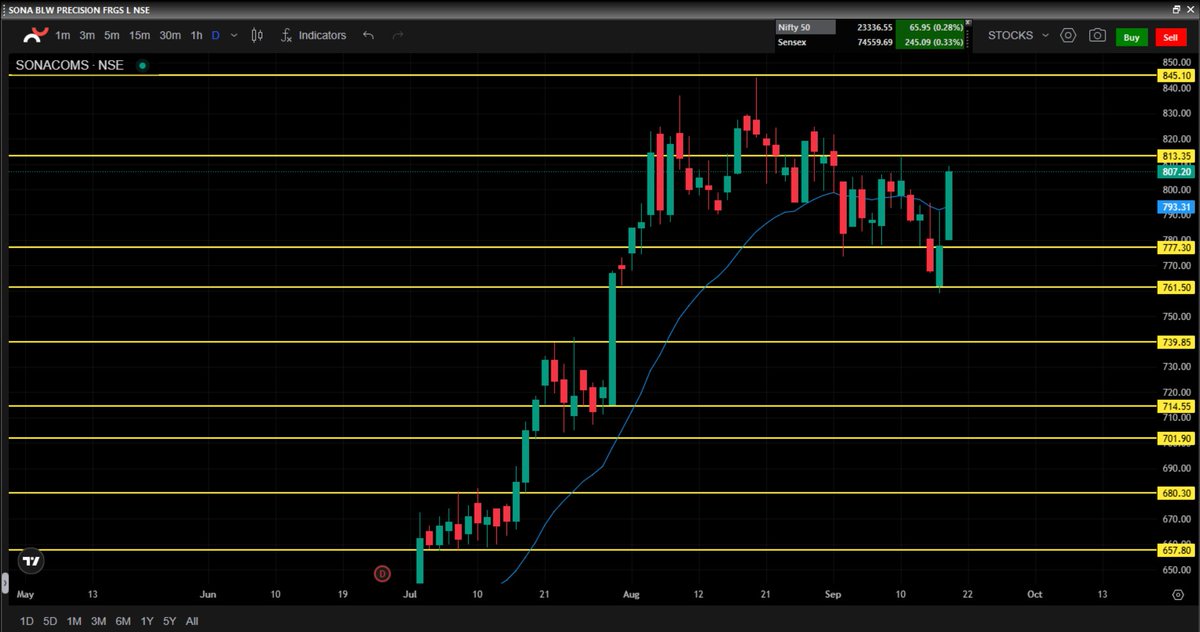Click the 813.35 price line label

1176,156
